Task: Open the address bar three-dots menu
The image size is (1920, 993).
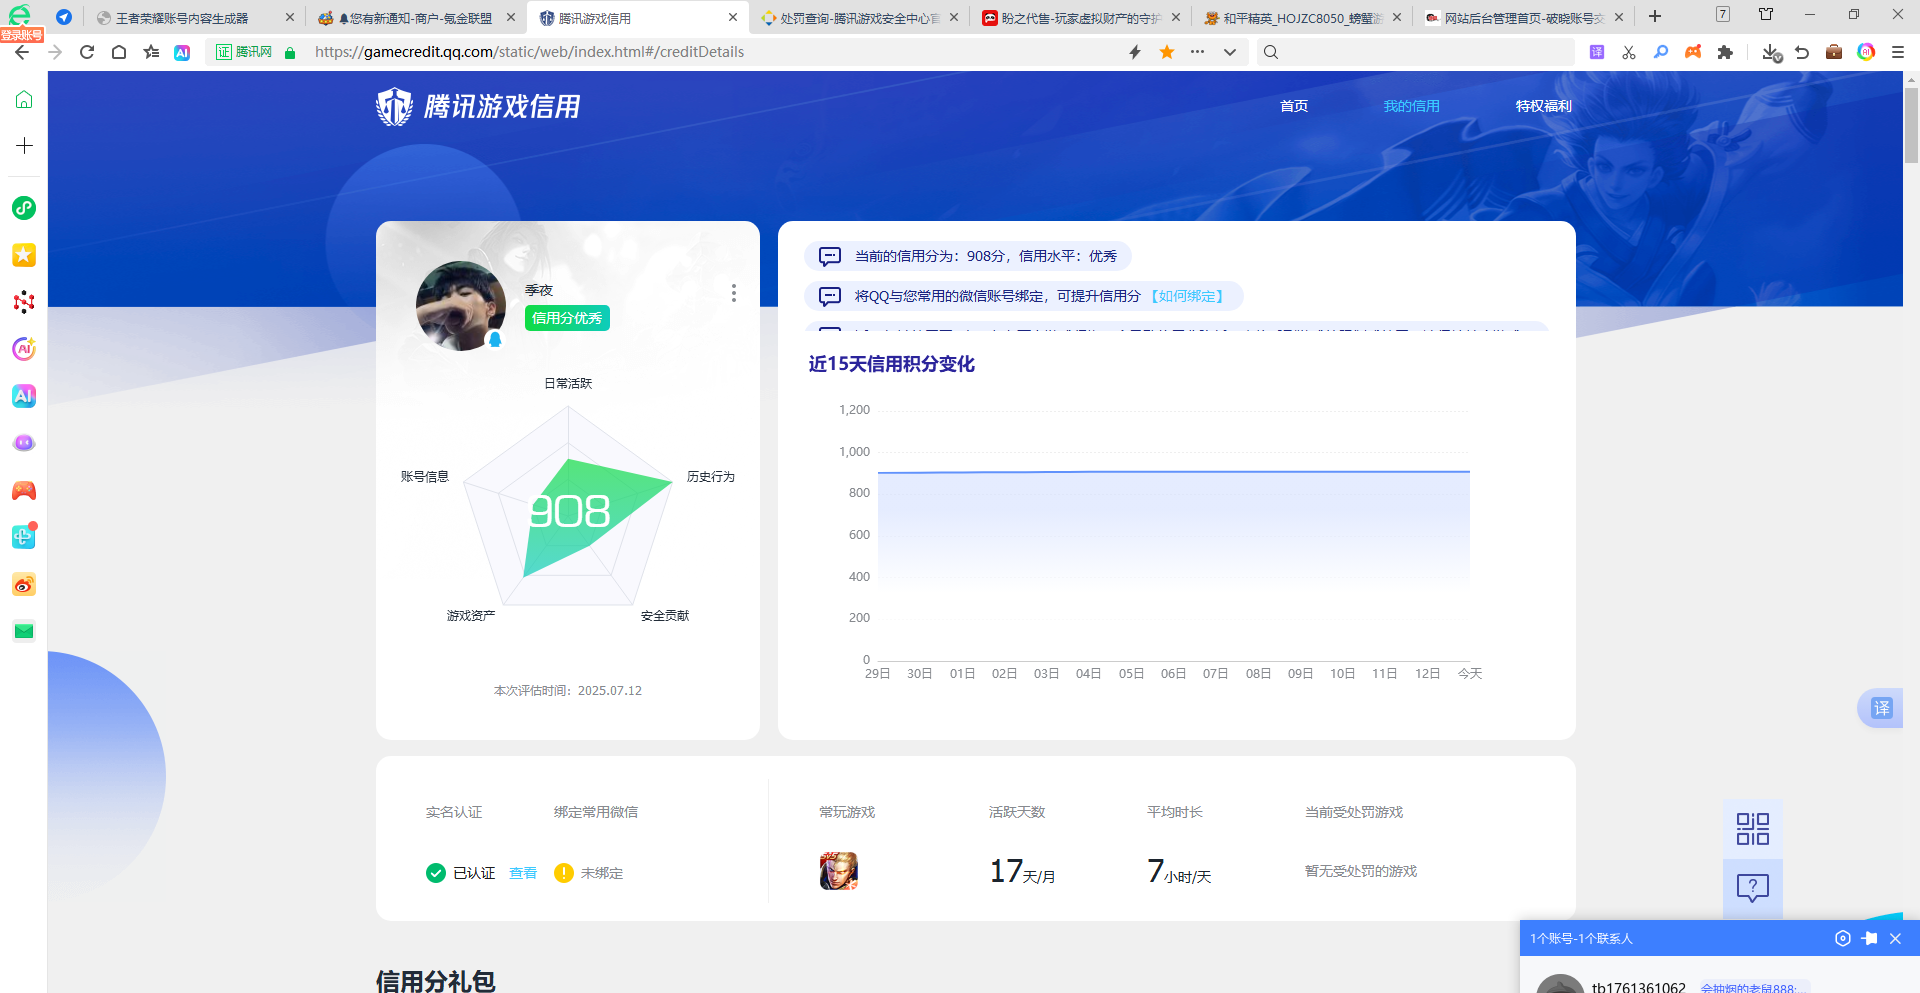Action: point(1198,52)
